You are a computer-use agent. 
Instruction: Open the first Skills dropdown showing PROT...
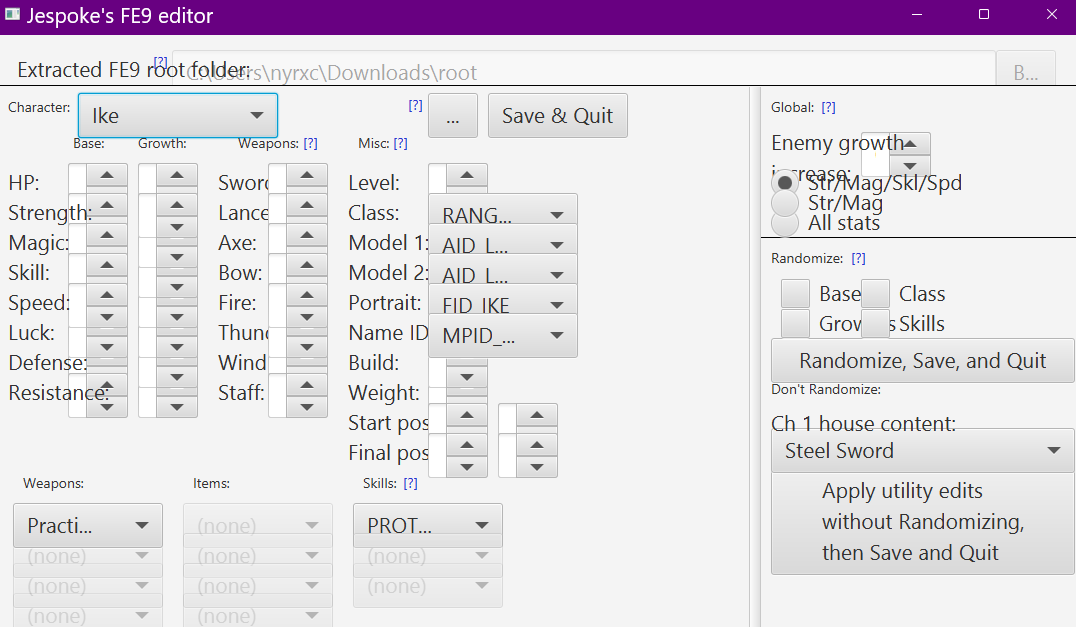(x=427, y=524)
